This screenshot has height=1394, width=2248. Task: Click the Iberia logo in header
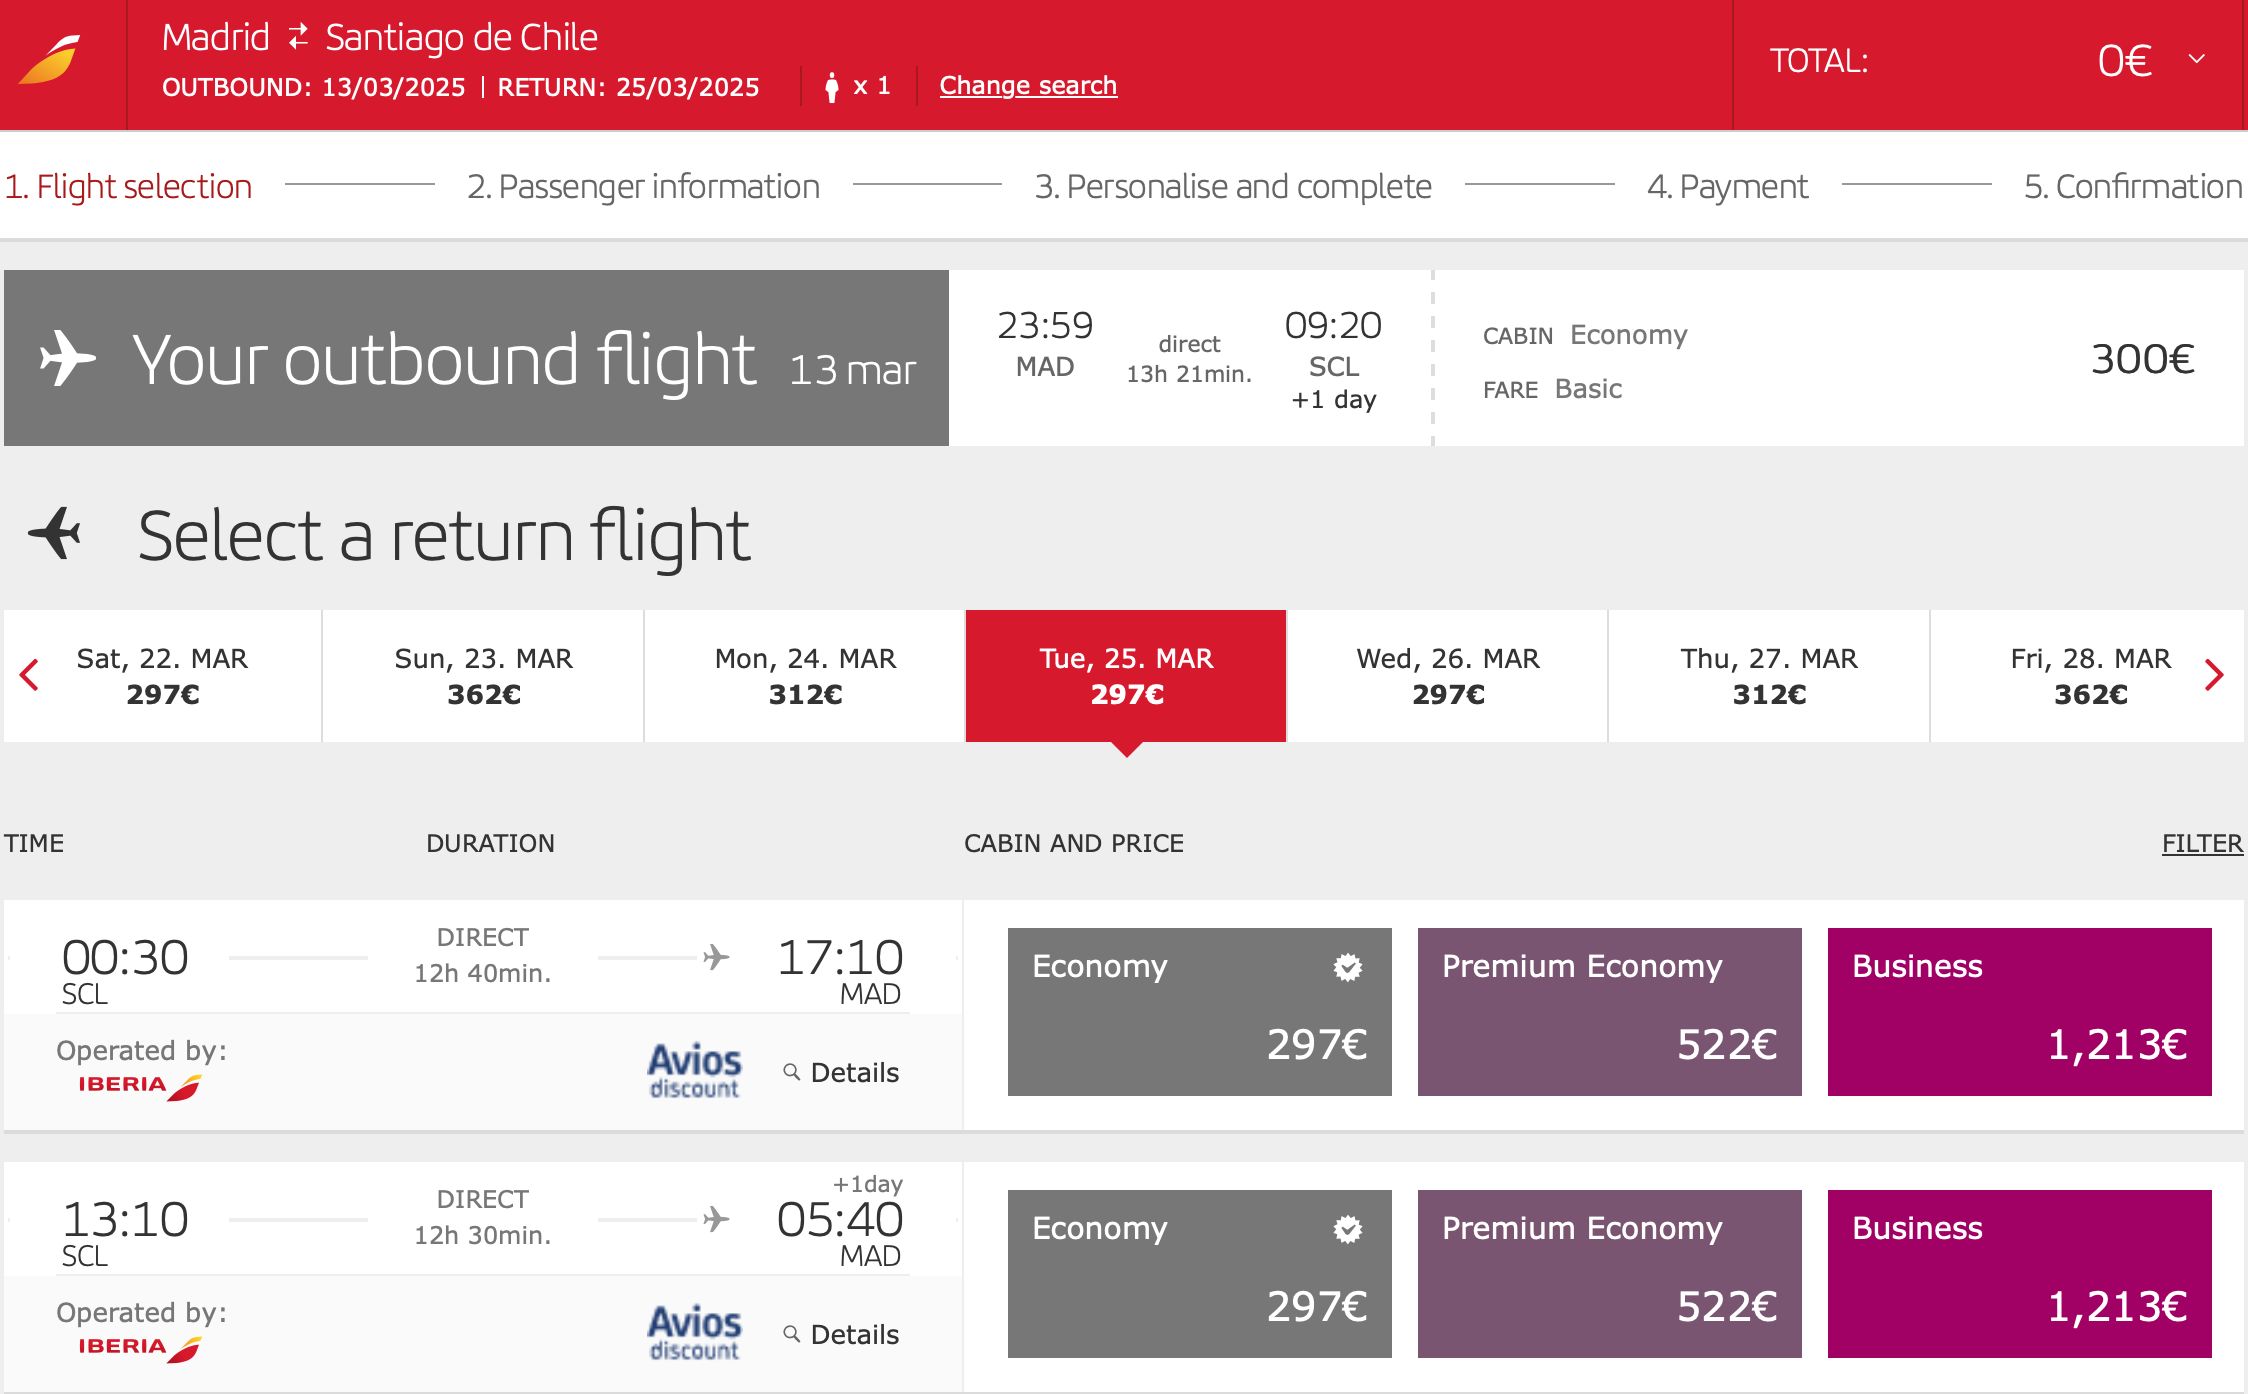click(x=49, y=61)
